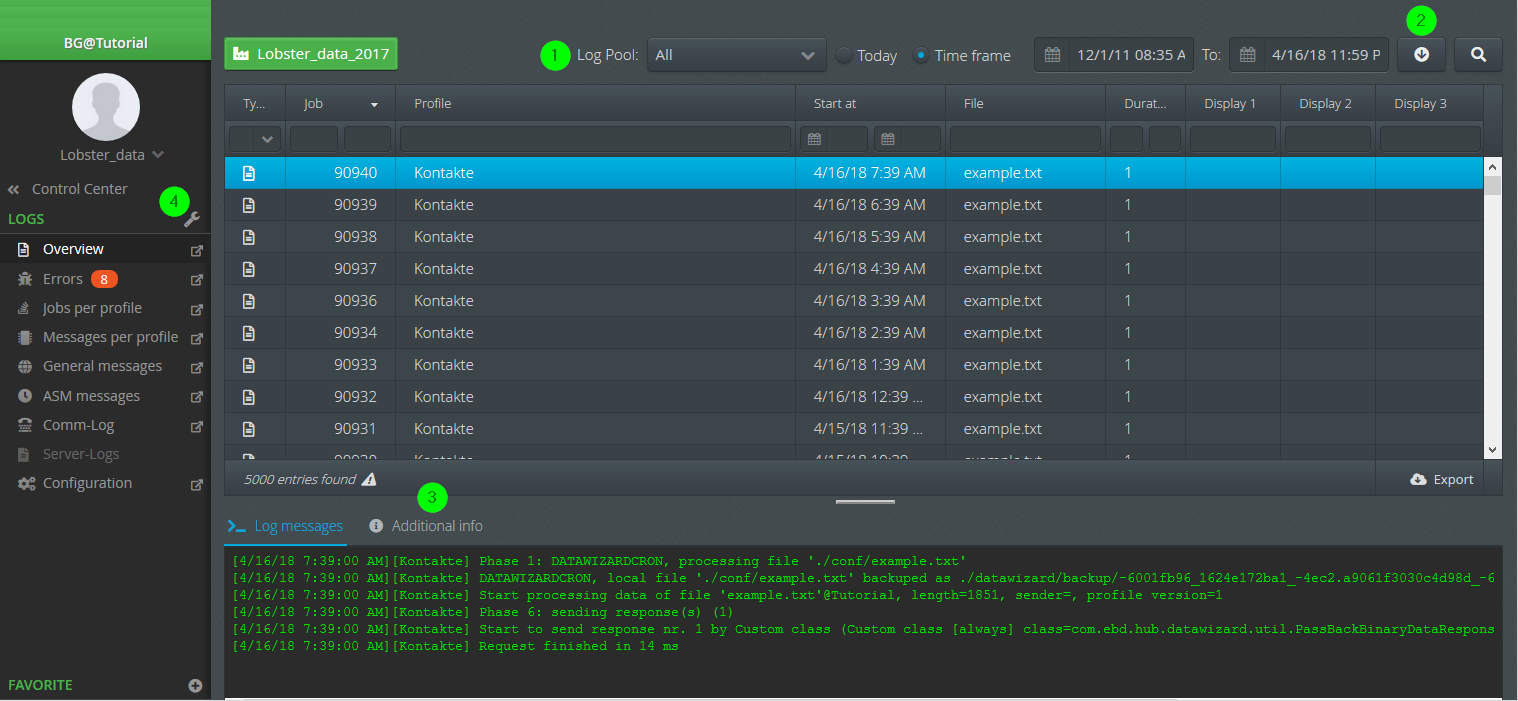The image size is (1518, 701).
Task: Click the user avatar picture
Action: pos(105,106)
